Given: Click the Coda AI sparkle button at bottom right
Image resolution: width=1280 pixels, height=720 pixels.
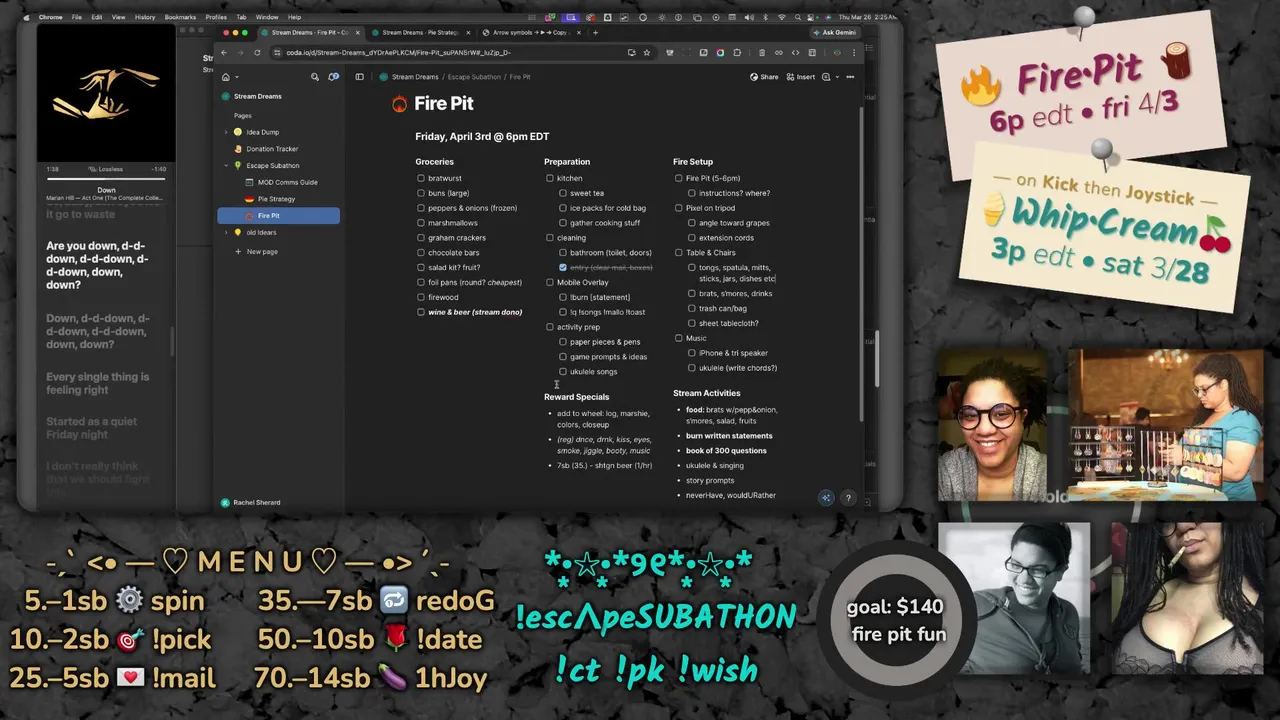Looking at the screenshot, I should tap(826, 498).
